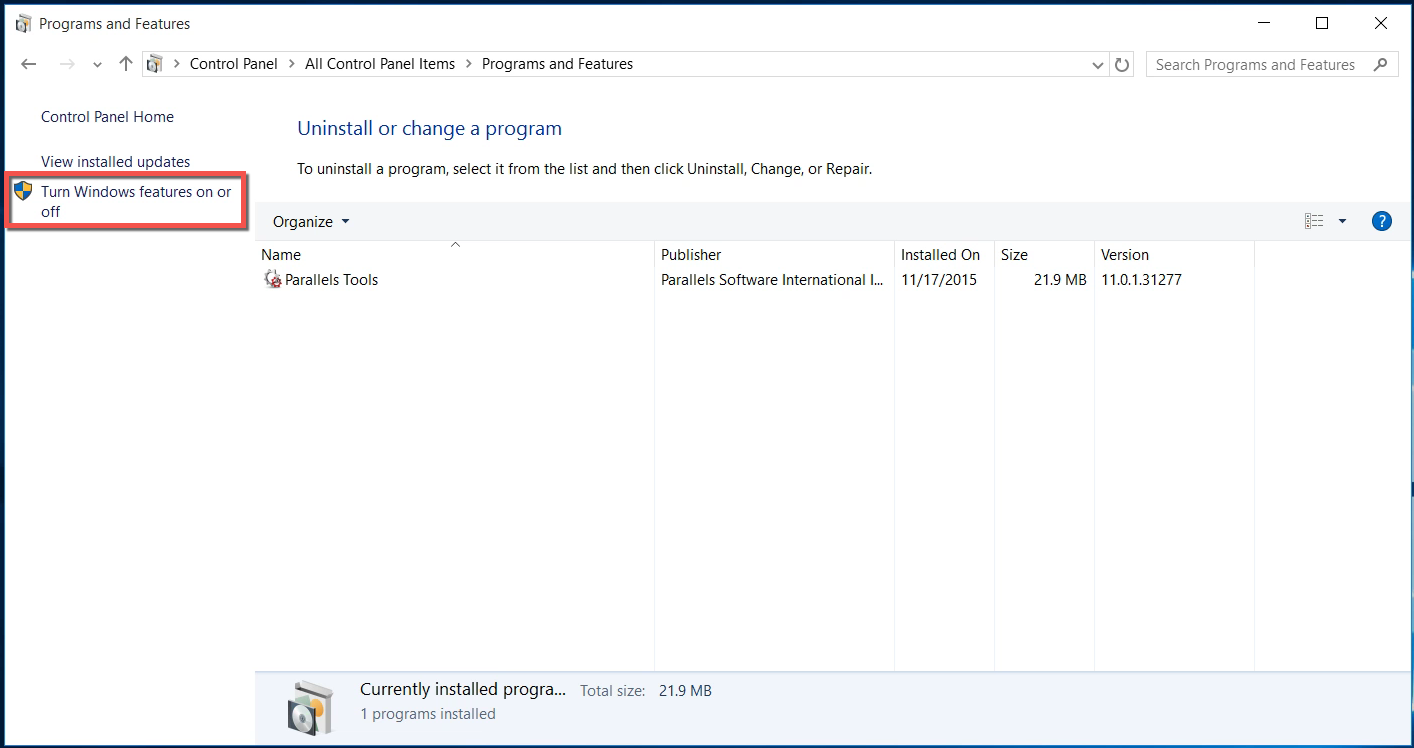Click the search magnifier icon

[1381, 64]
